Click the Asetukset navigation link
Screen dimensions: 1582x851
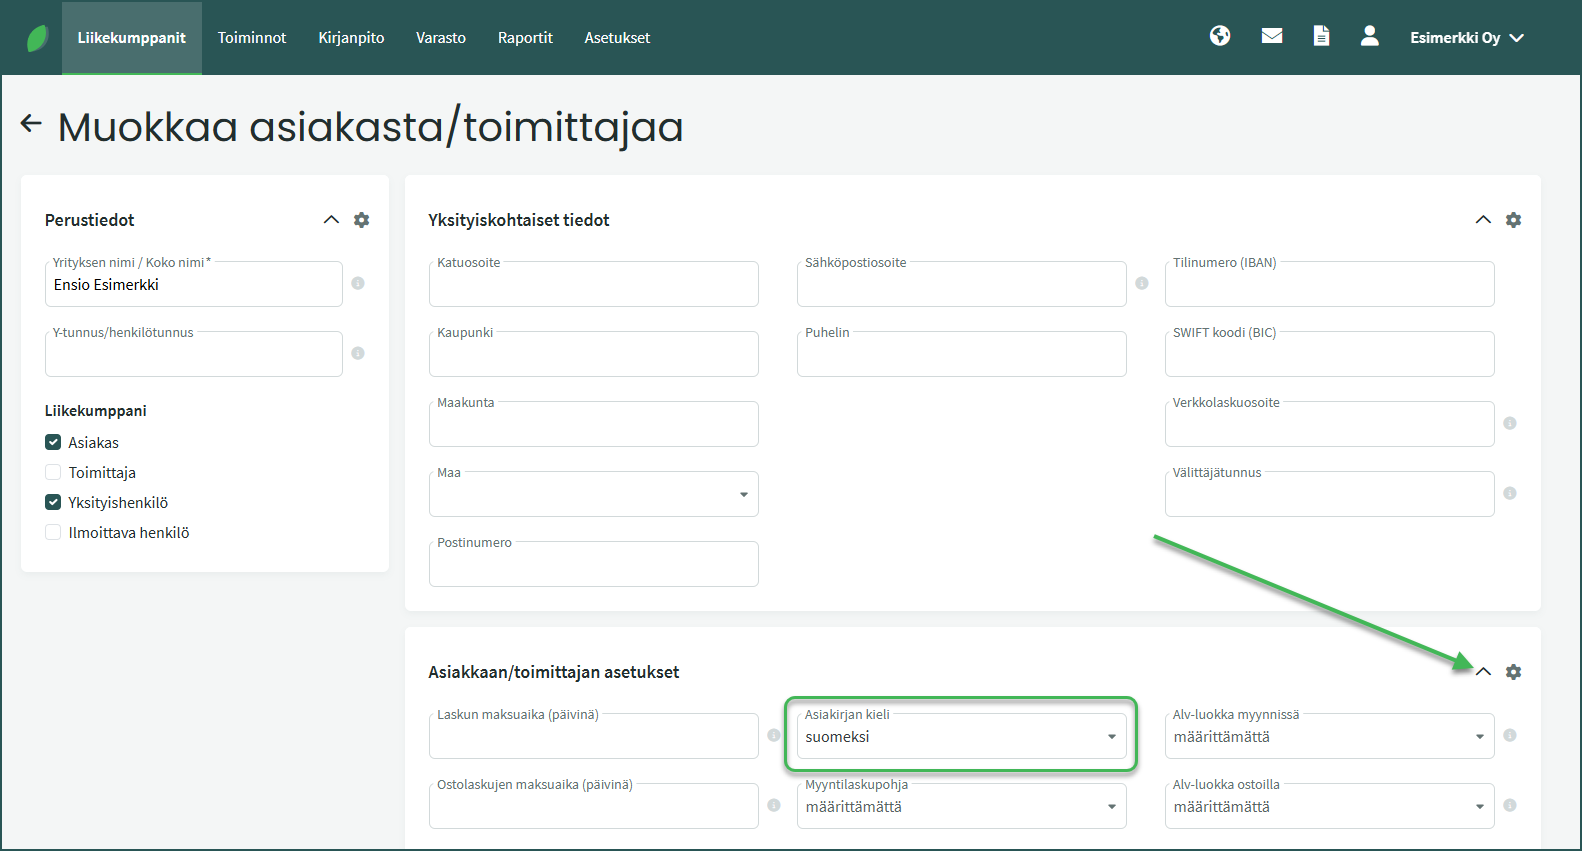click(617, 38)
